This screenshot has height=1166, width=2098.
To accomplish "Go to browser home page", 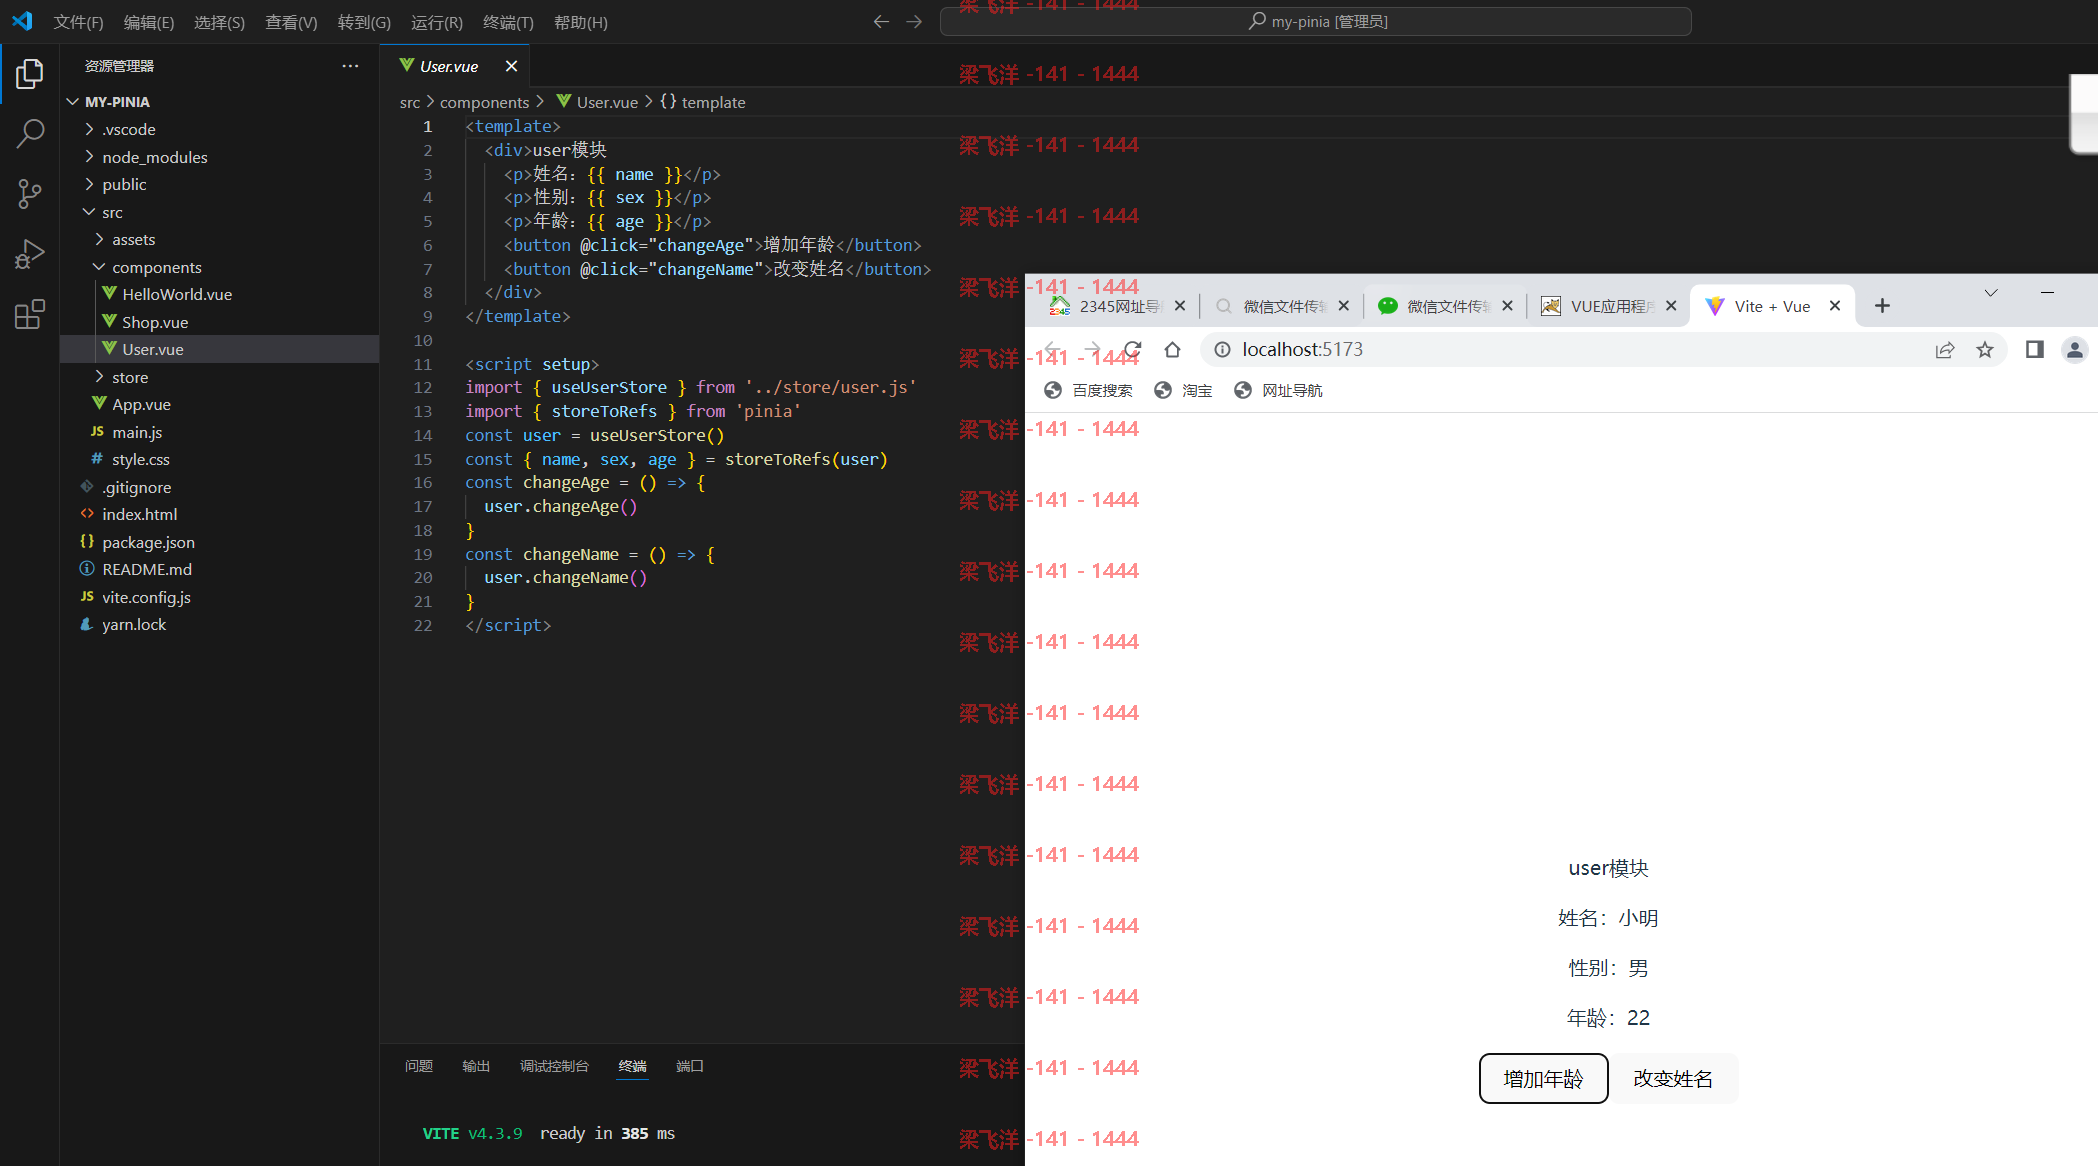I will [1172, 349].
